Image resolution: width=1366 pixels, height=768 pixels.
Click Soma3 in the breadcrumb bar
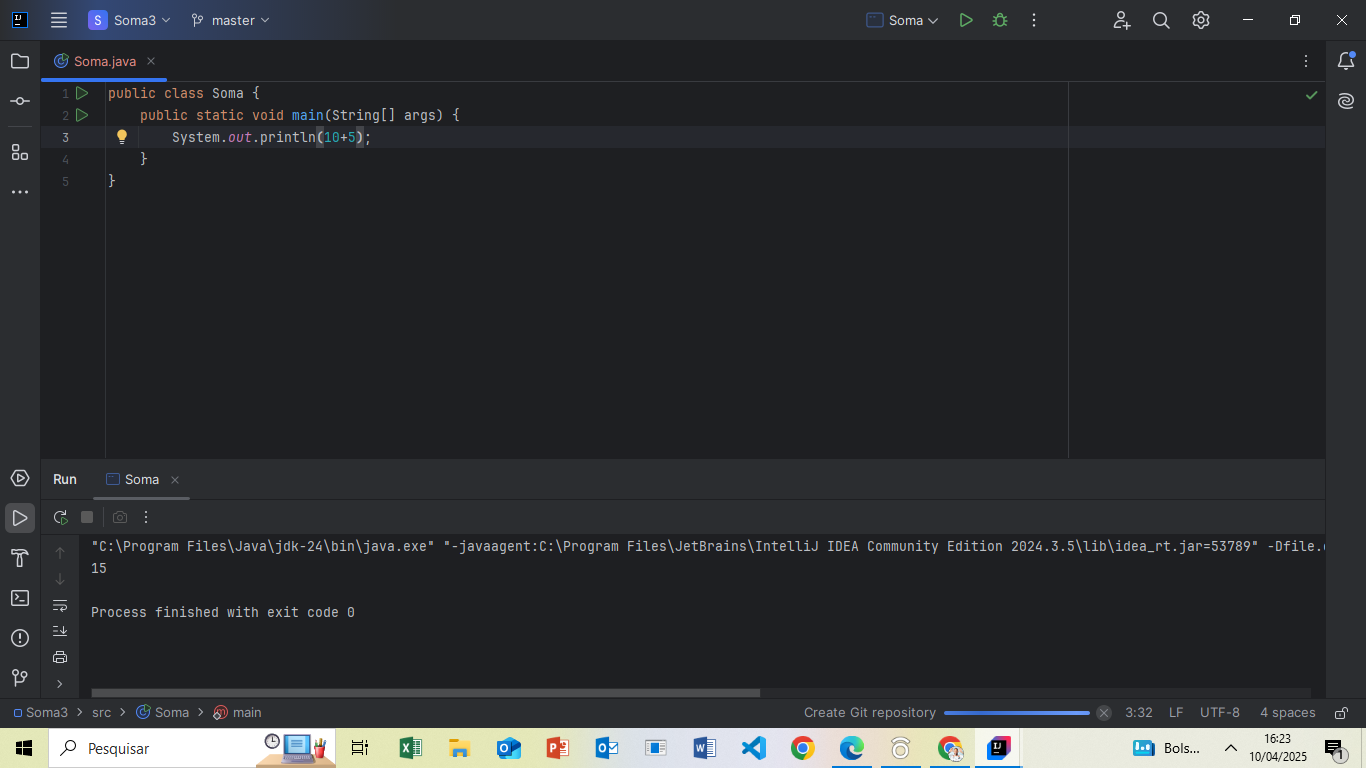(40, 713)
